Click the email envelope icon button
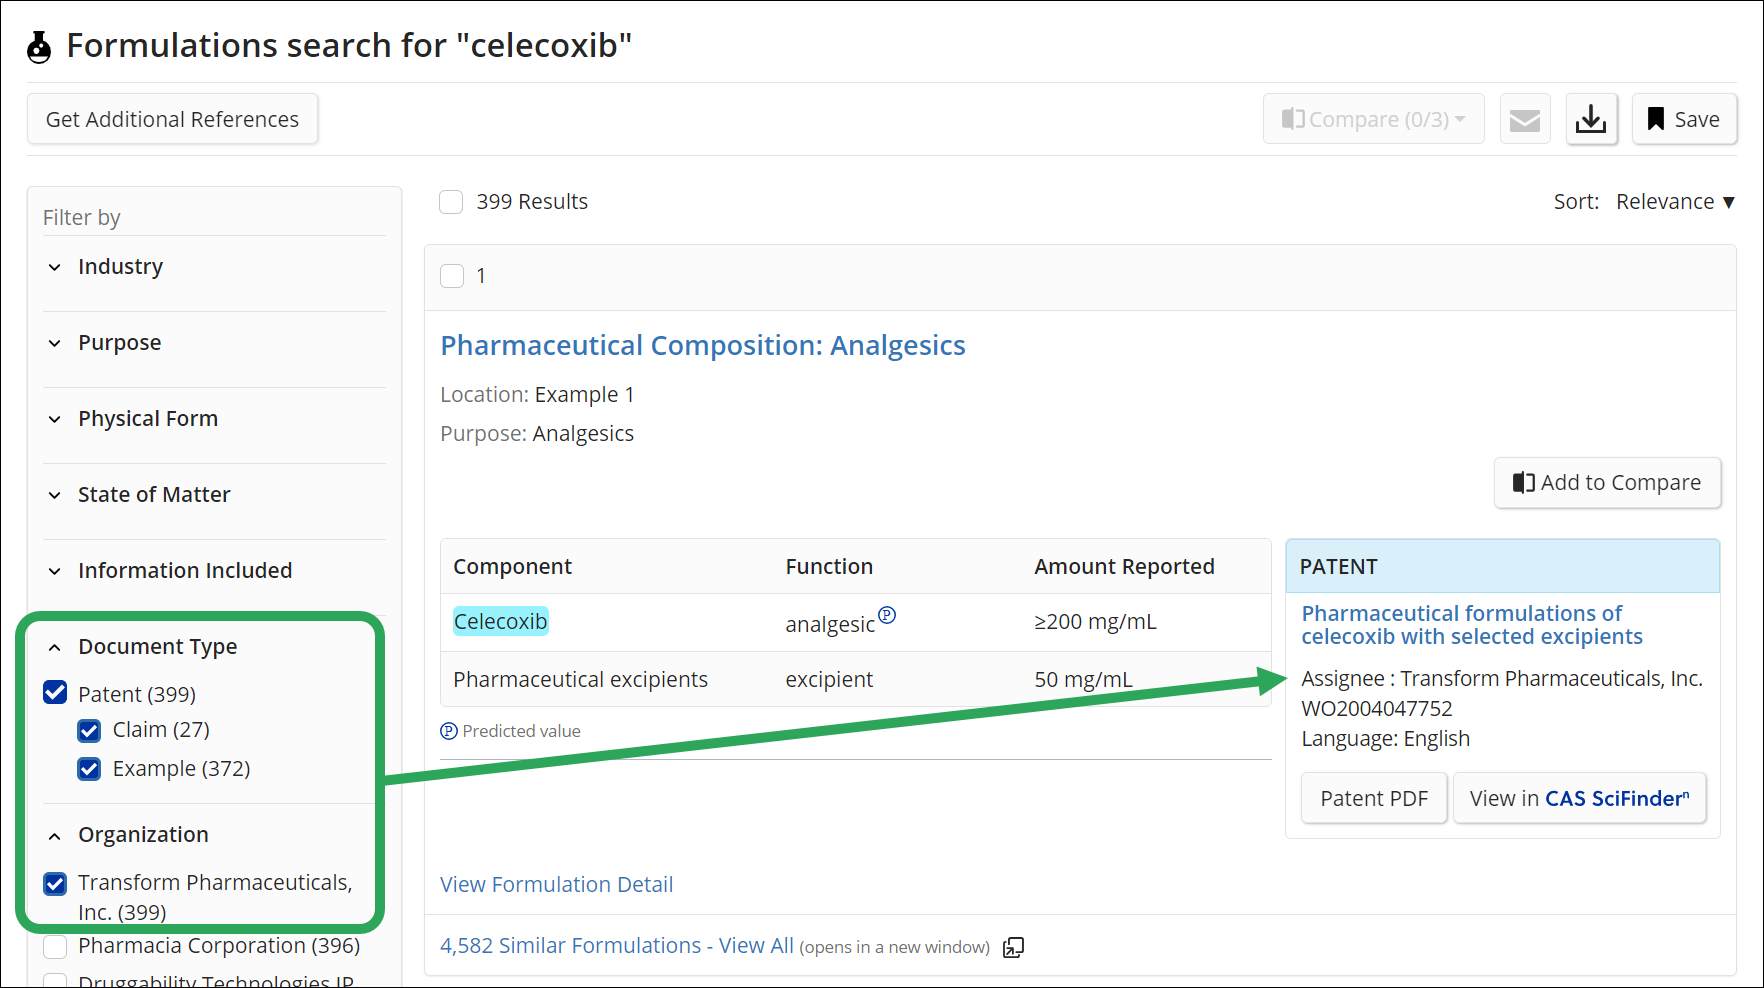The image size is (1764, 988). pyautogui.click(x=1525, y=119)
